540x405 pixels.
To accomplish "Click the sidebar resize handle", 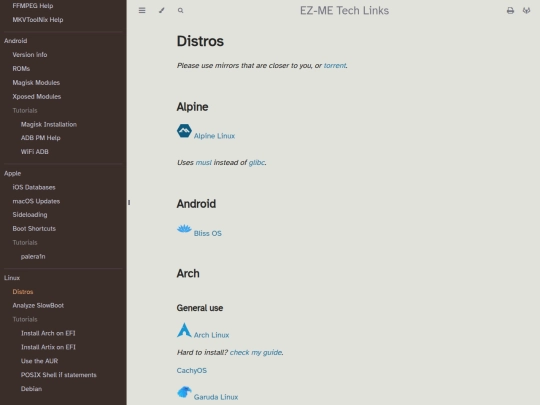I will (x=129, y=202).
